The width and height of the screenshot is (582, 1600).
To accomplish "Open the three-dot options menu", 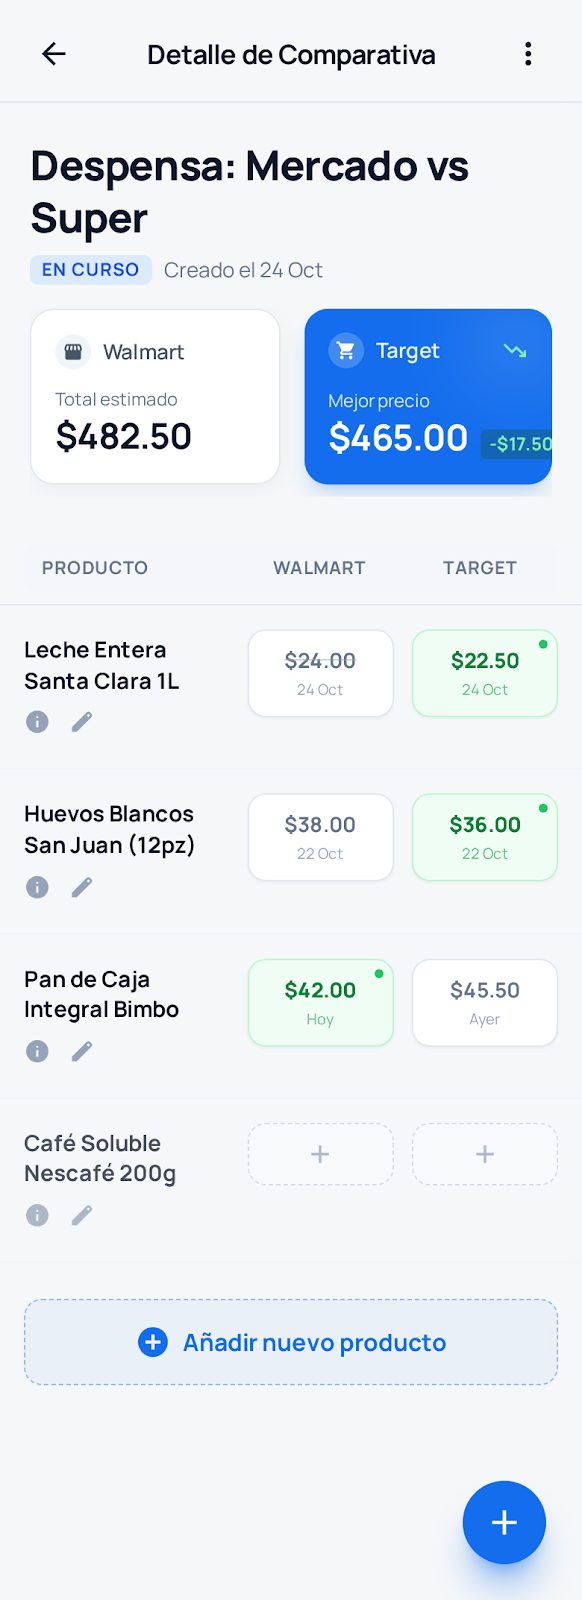I will (x=528, y=54).
